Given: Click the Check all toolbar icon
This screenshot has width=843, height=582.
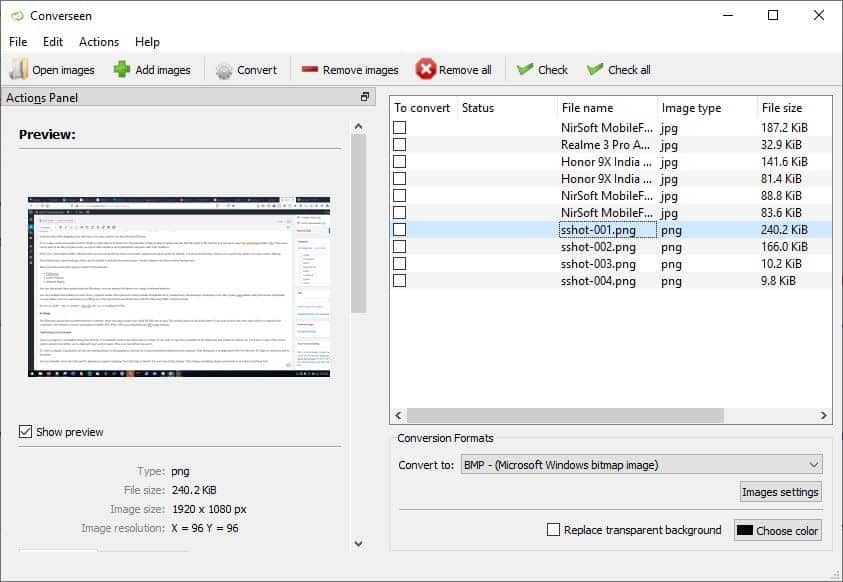Looking at the screenshot, I should click(x=595, y=69).
